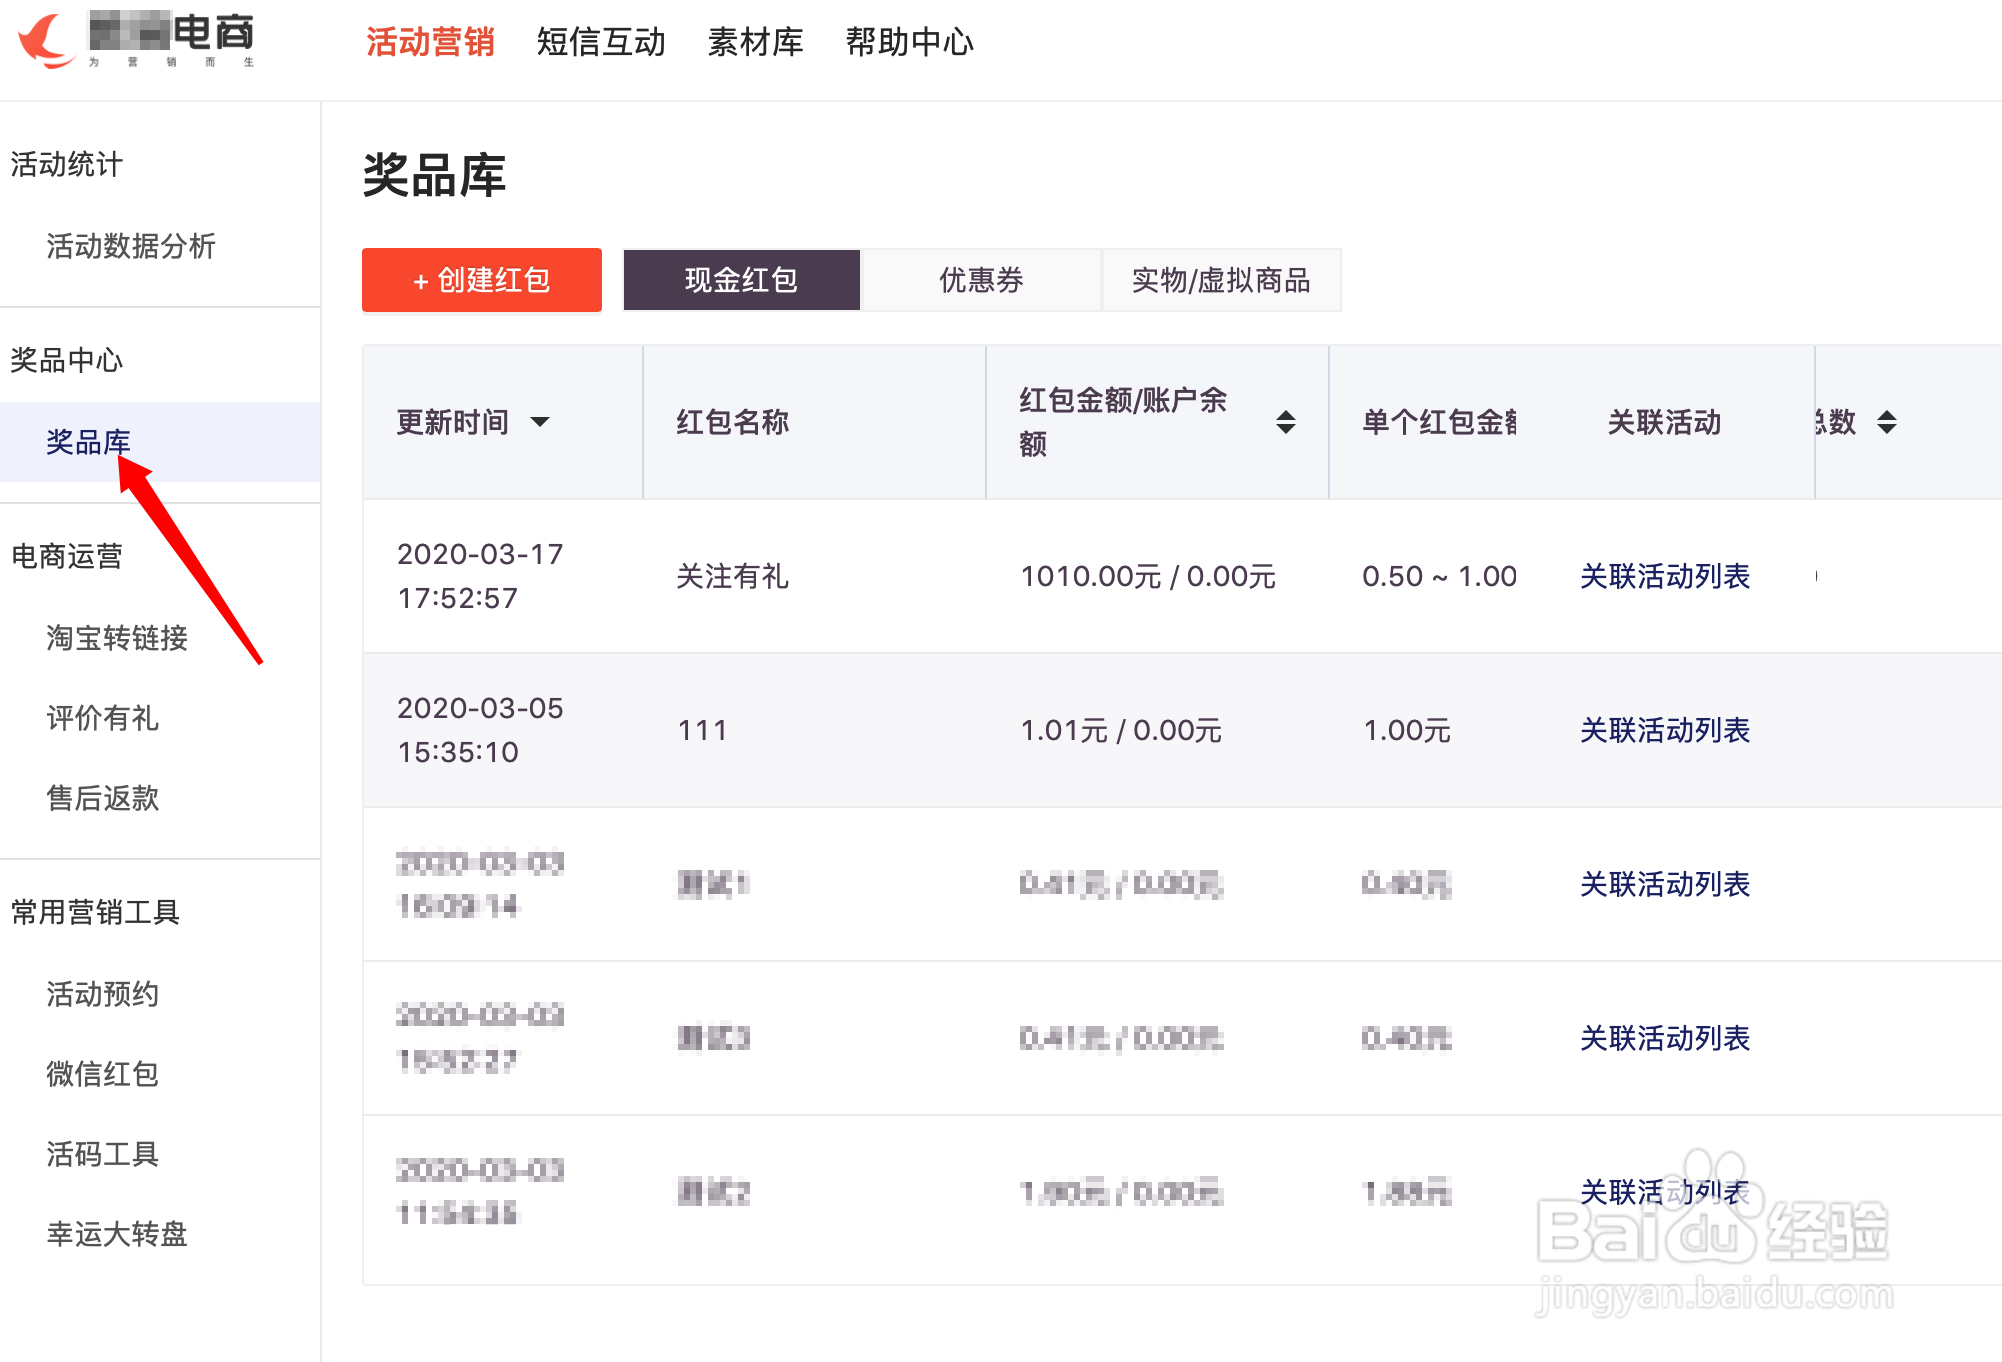Viewport: 2002px width, 1362px height.
Task: Switch to the 现金红包 tab
Action: coord(741,280)
